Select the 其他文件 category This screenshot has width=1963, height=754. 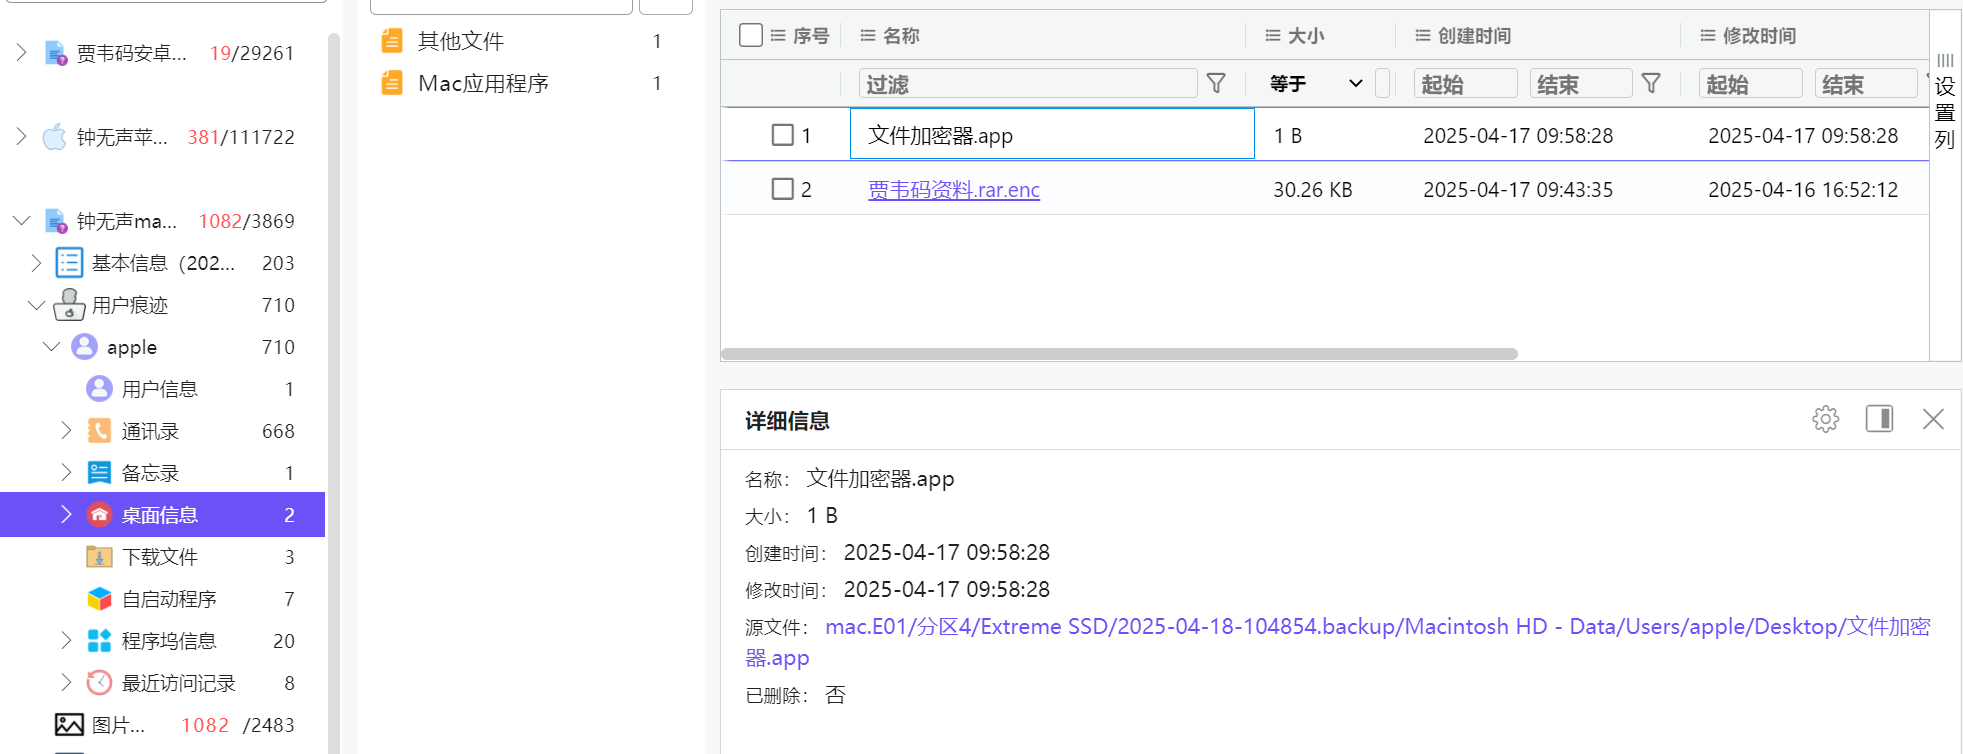(460, 41)
